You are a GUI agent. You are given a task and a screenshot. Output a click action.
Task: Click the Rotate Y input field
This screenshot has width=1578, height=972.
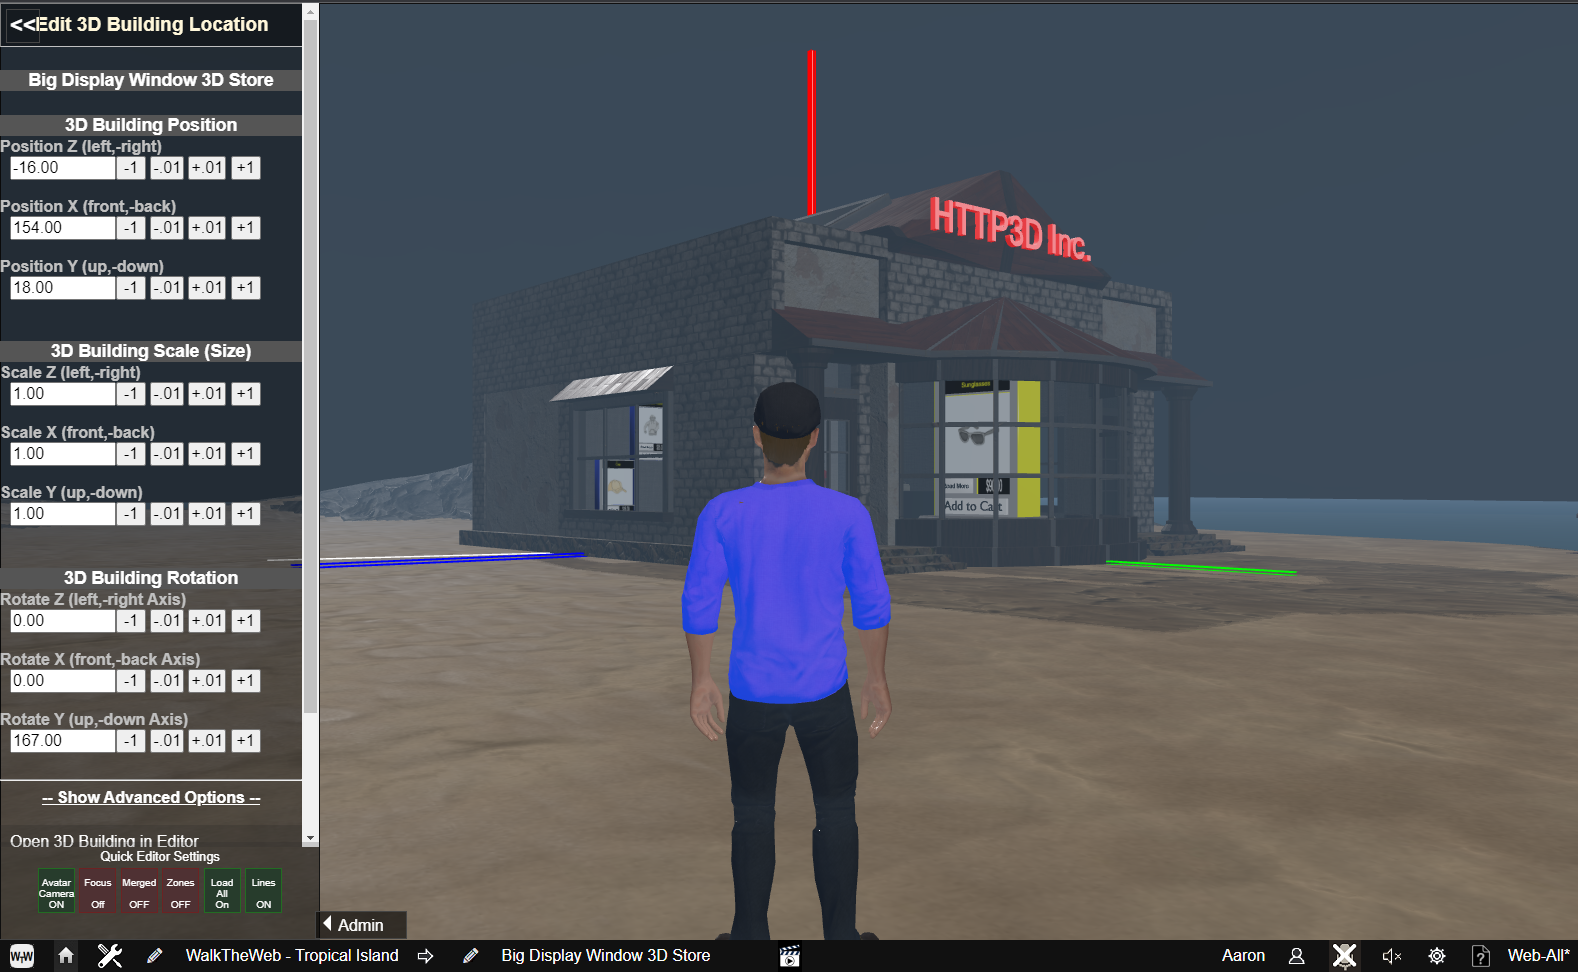(62, 741)
